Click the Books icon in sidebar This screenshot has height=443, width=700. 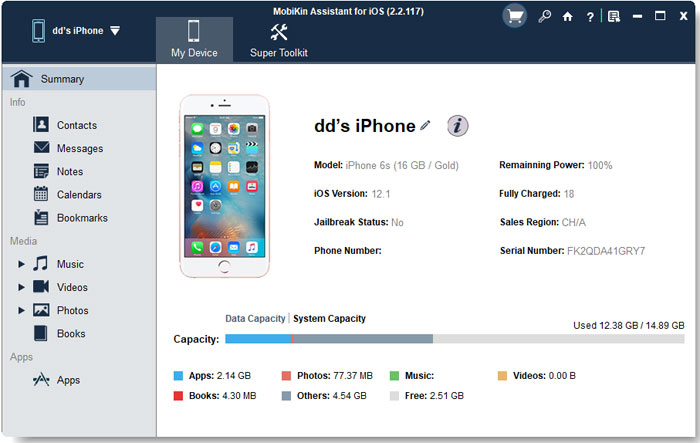(41, 333)
